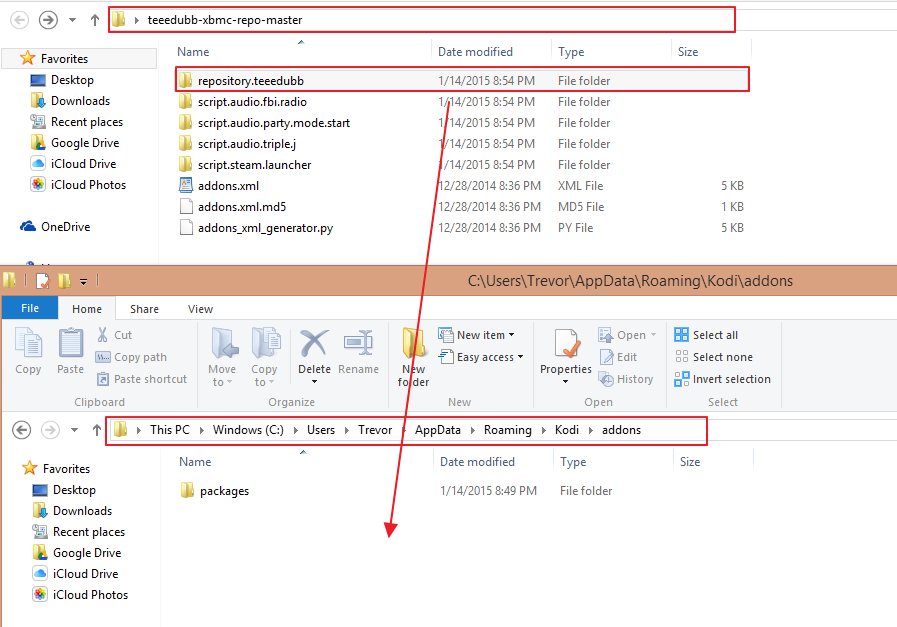Click Back arrow in Kodi addons window
The image size is (897, 627).
coord(22,430)
